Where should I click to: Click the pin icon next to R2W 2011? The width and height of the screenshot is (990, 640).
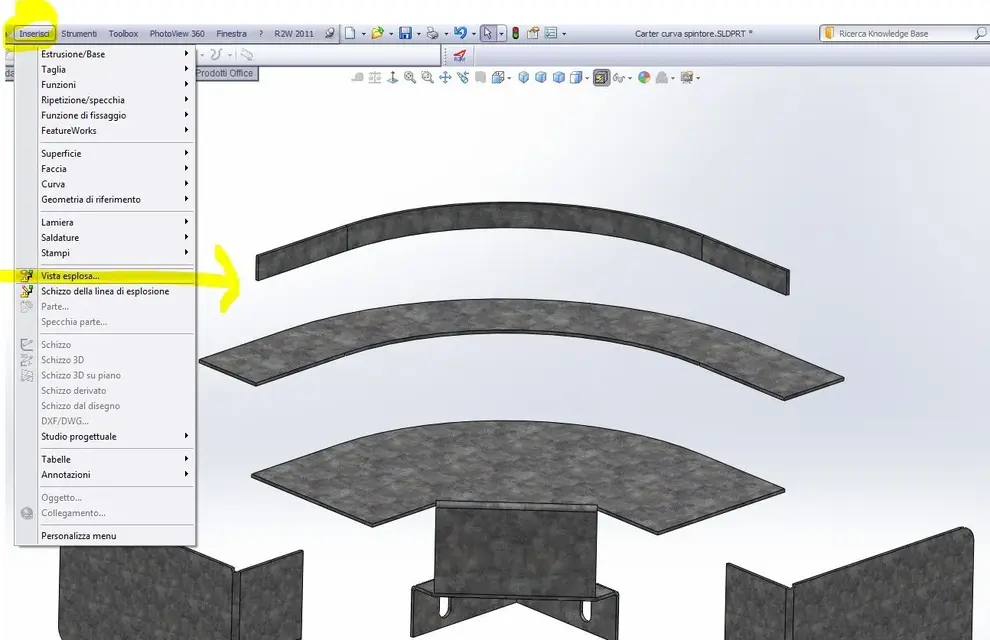pos(330,33)
